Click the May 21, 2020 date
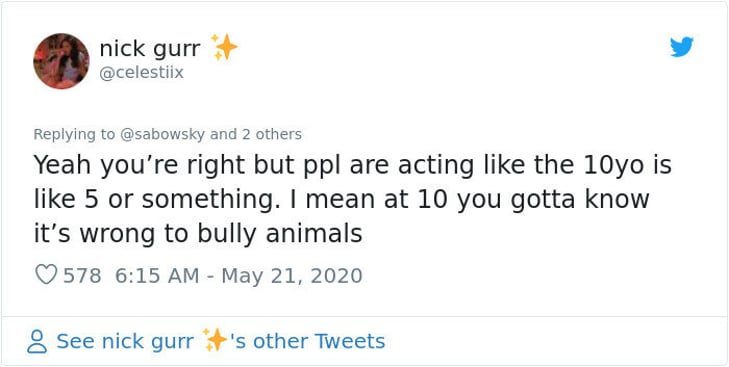 click(292, 275)
